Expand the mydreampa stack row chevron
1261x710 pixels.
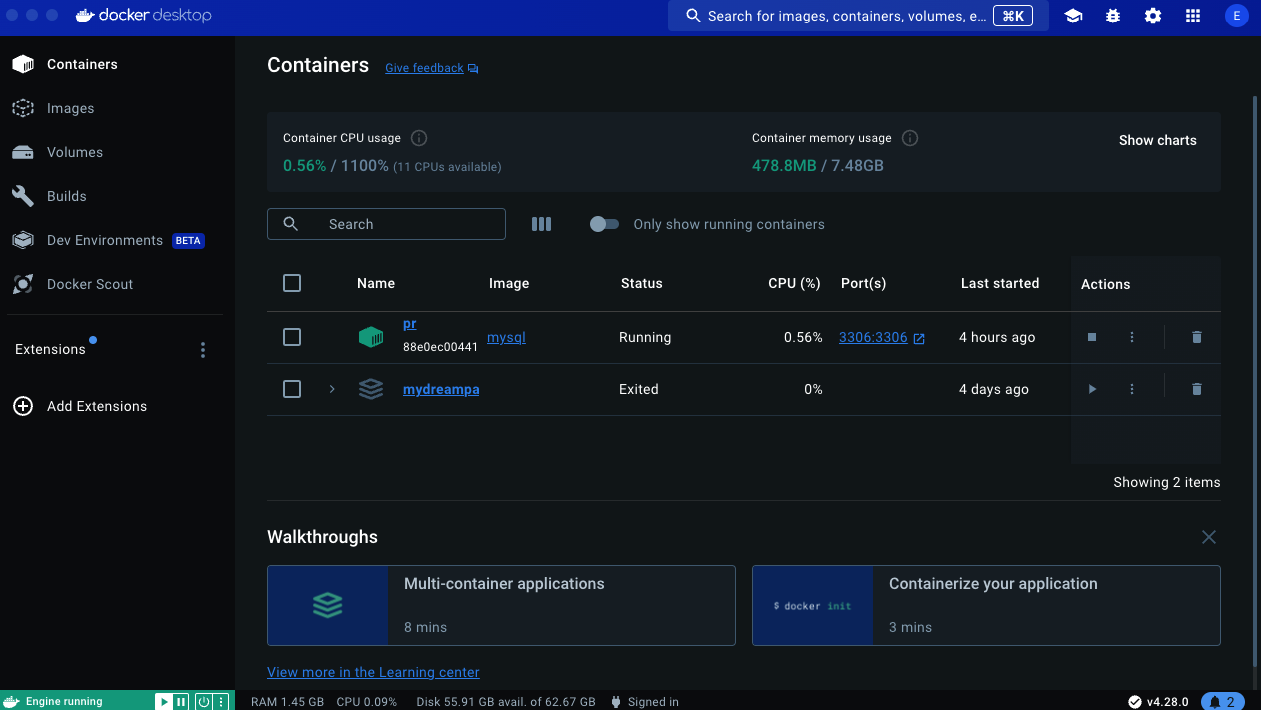tap(332, 390)
